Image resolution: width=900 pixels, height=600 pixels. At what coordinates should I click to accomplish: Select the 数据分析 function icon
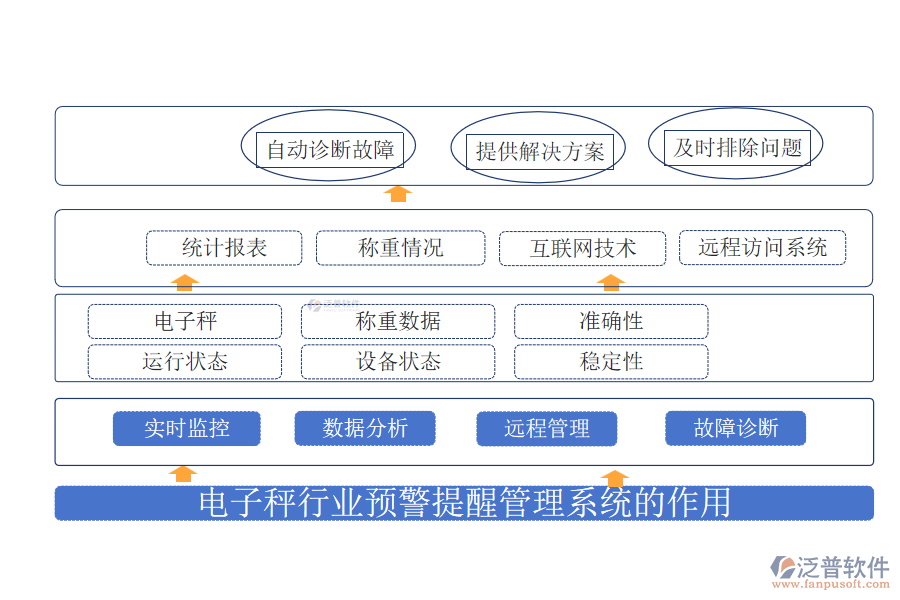click(x=365, y=428)
